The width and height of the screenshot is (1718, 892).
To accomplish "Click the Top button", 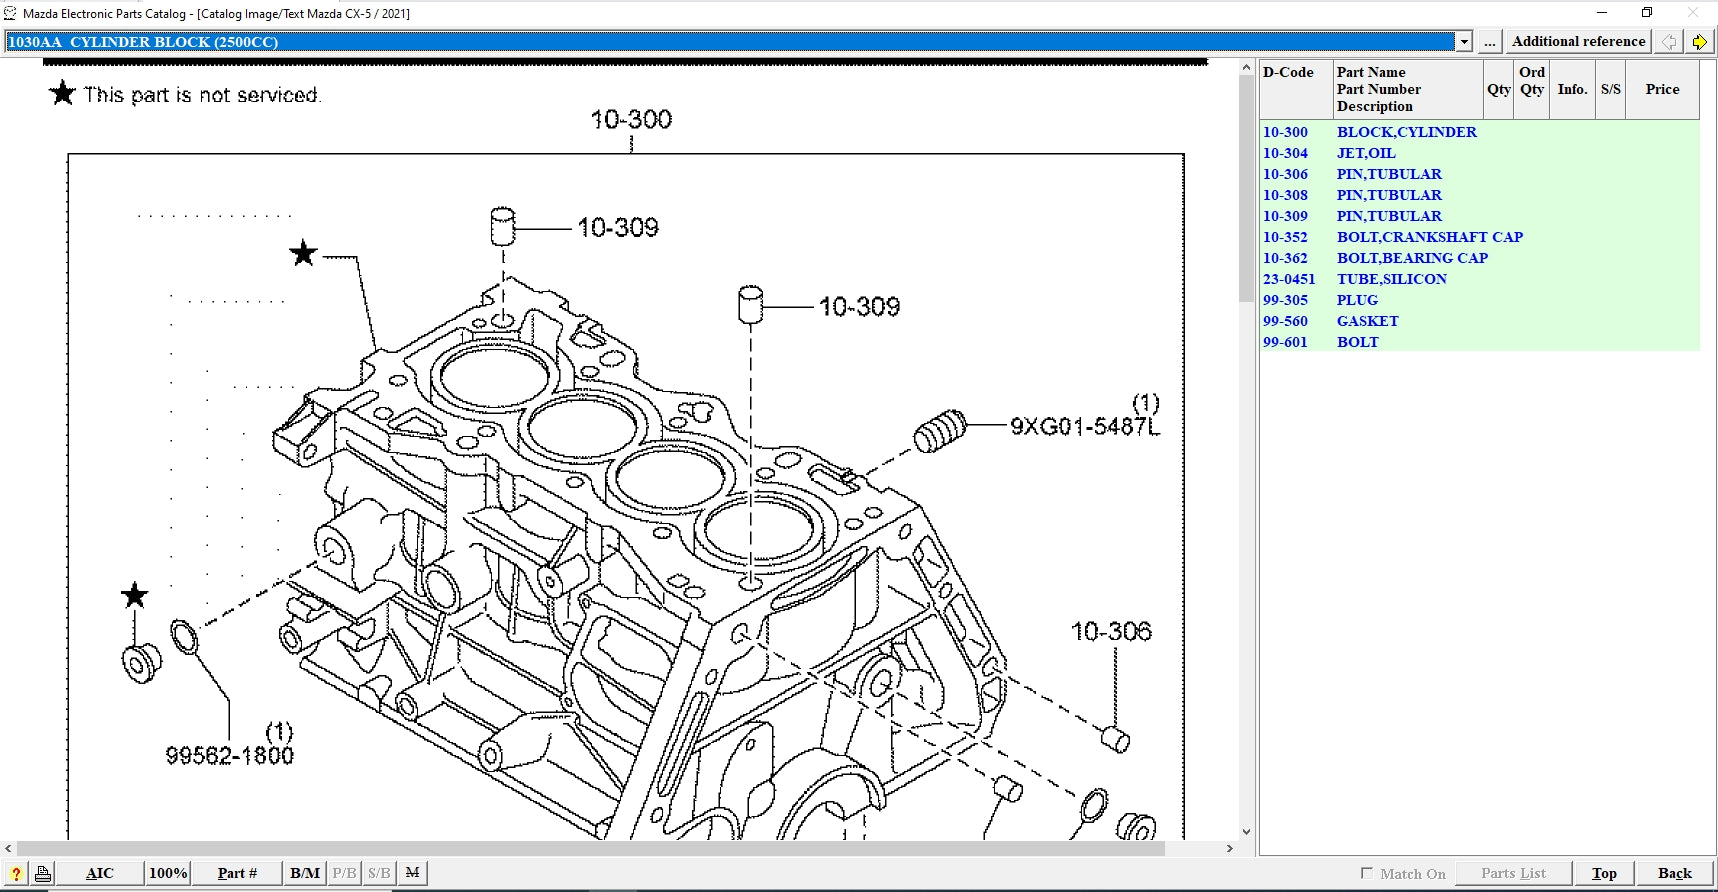I will (1604, 873).
